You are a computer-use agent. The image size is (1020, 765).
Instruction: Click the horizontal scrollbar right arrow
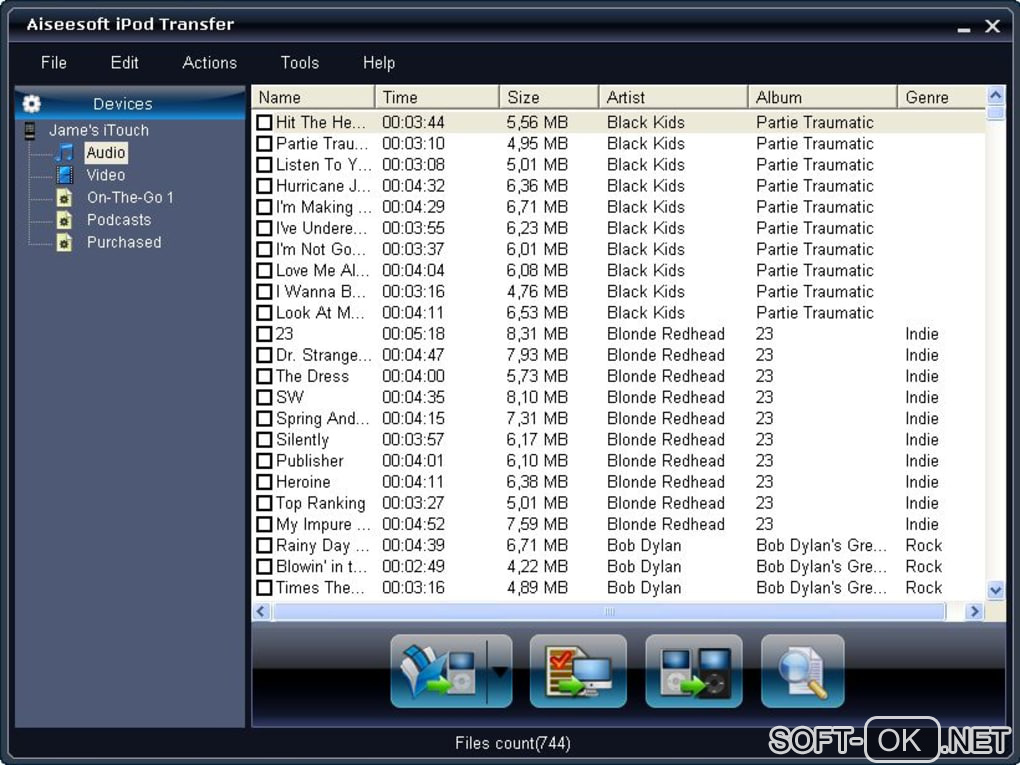[x=974, y=611]
